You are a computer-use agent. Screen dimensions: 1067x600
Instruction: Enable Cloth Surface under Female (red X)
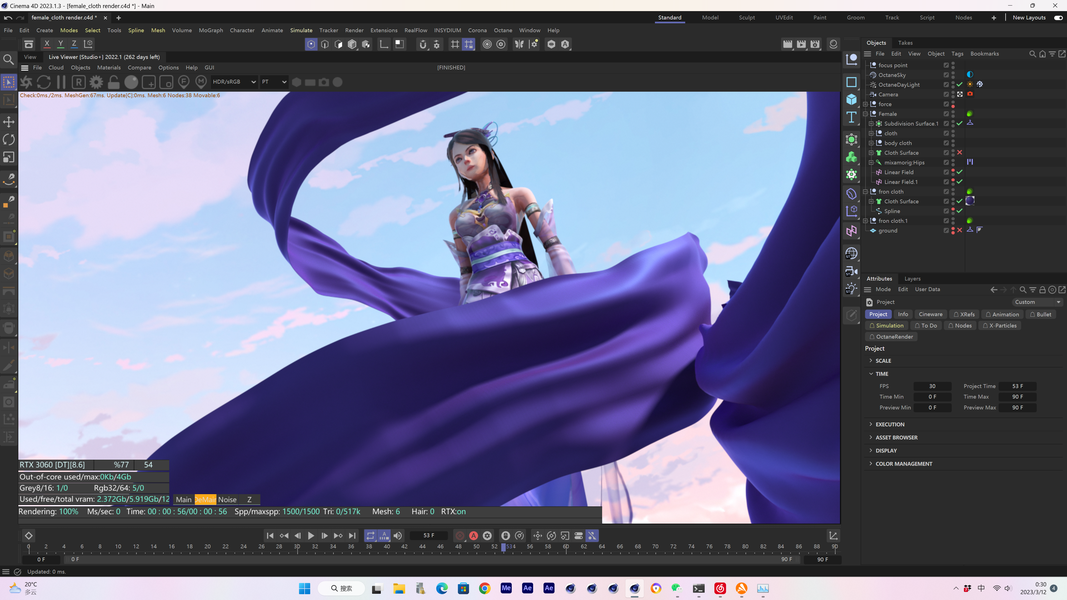coord(959,153)
